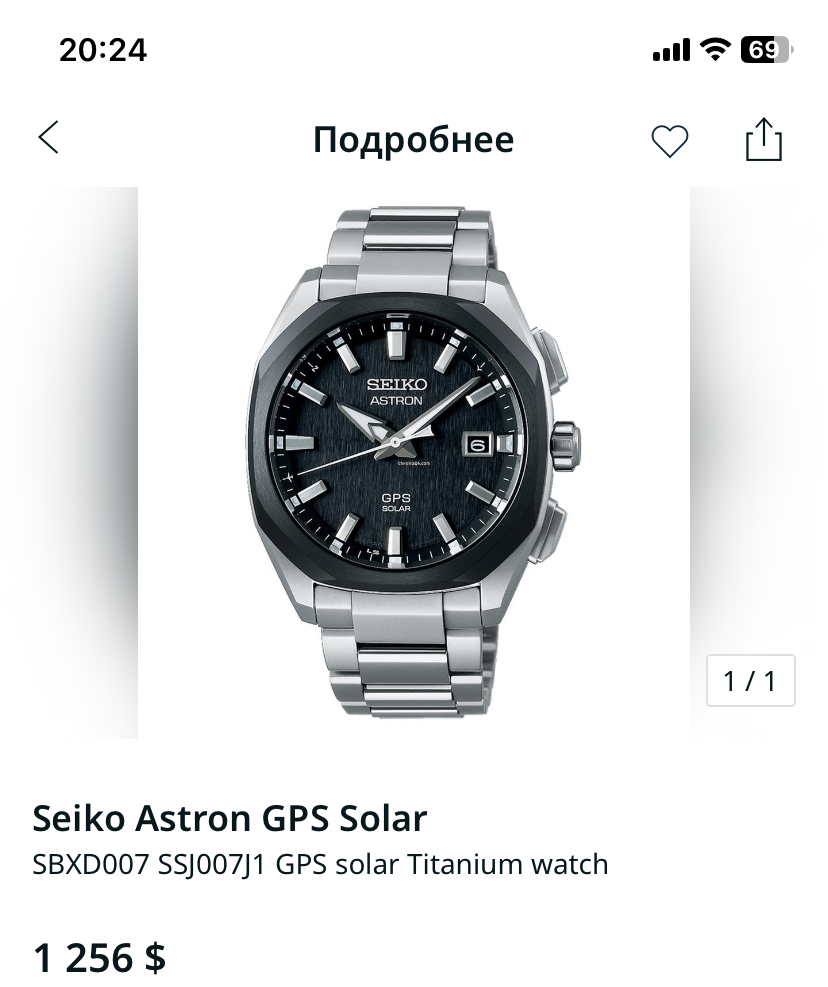Tap the 20:24 status bar clock
Viewport: 828px width, 987px height.
pyautogui.click(x=103, y=49)
